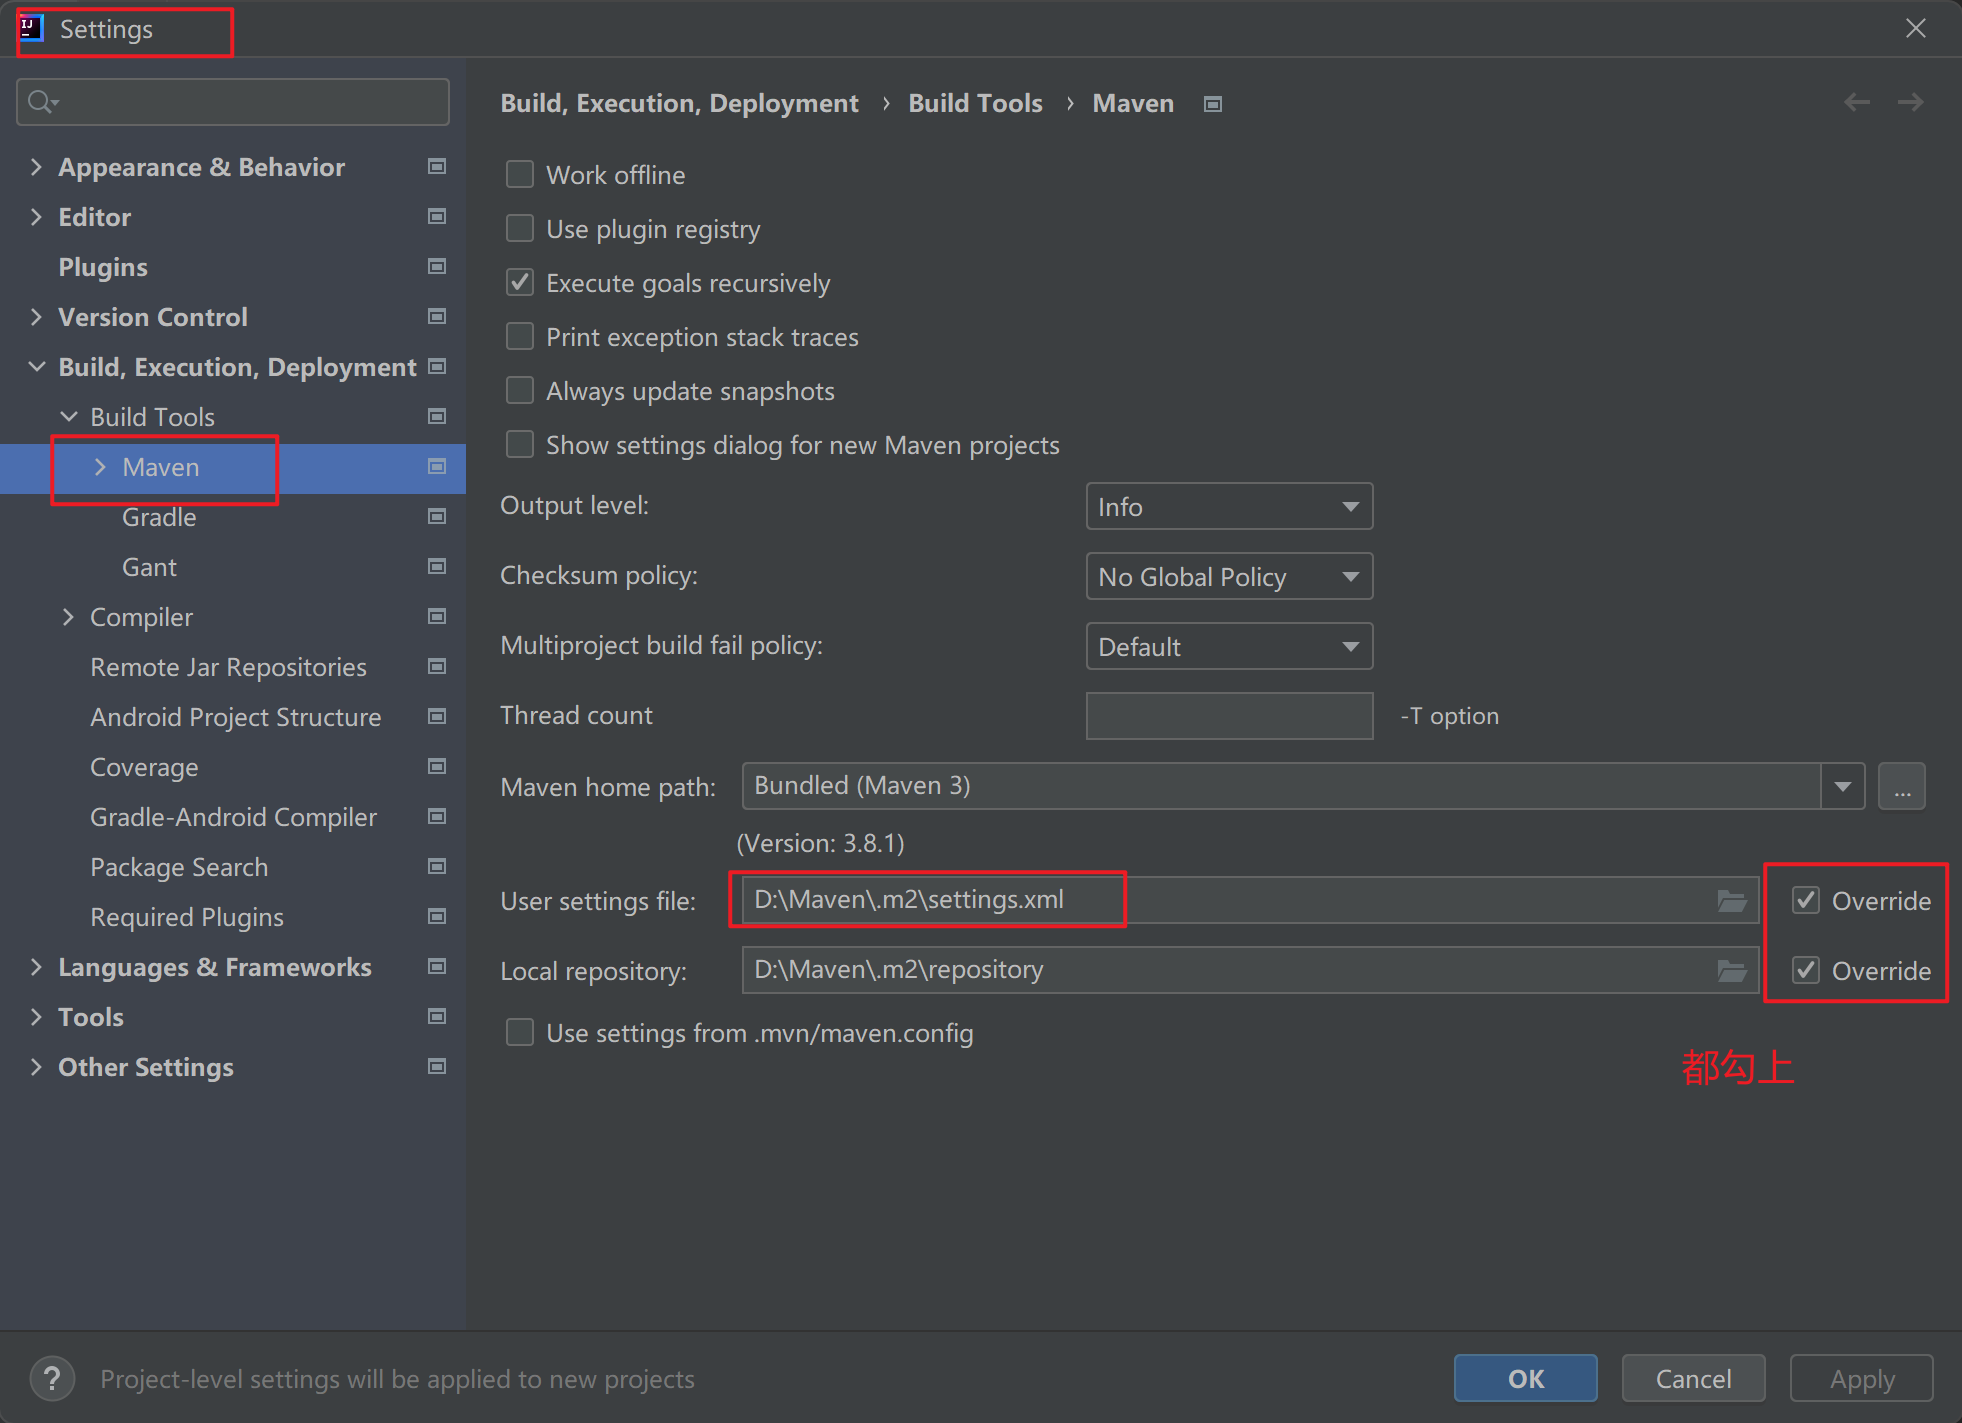
Task: Select Gradle in the settings tree
Action: point(159,517)
